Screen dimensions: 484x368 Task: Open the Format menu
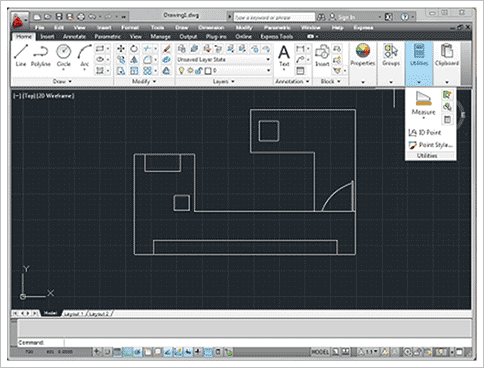click(130, 27)
